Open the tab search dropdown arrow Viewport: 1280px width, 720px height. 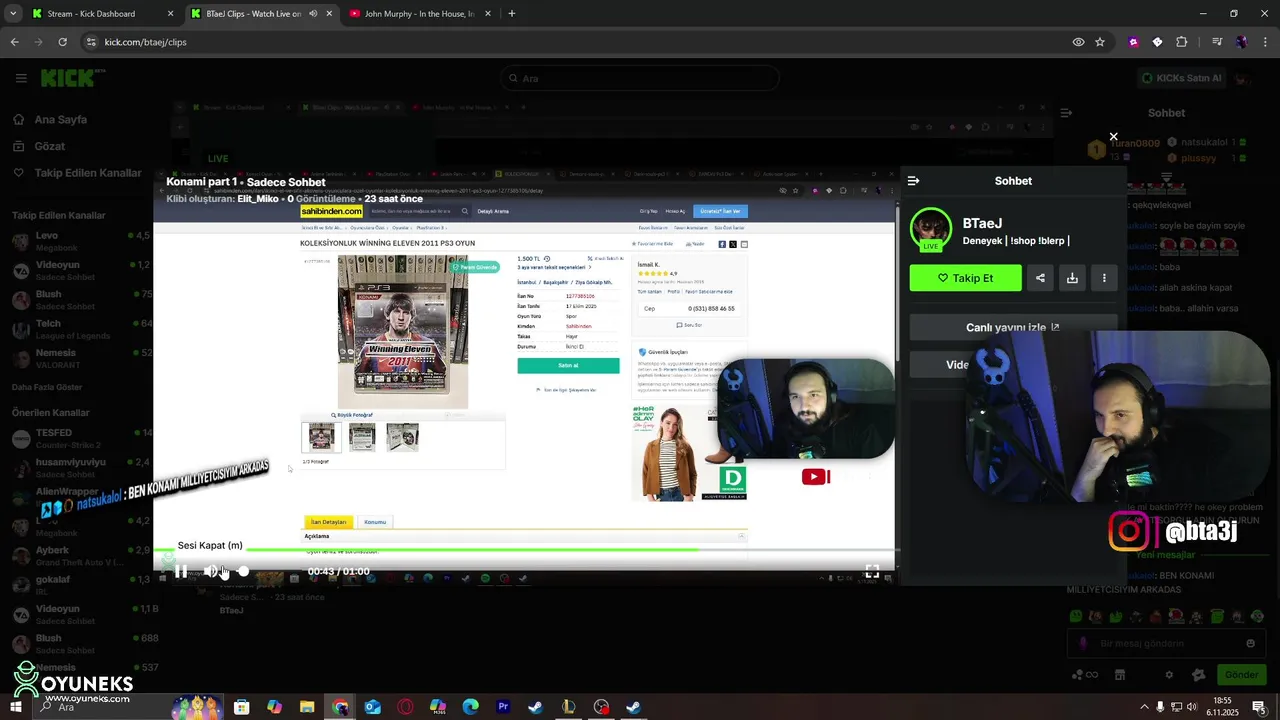coord(11,14)
